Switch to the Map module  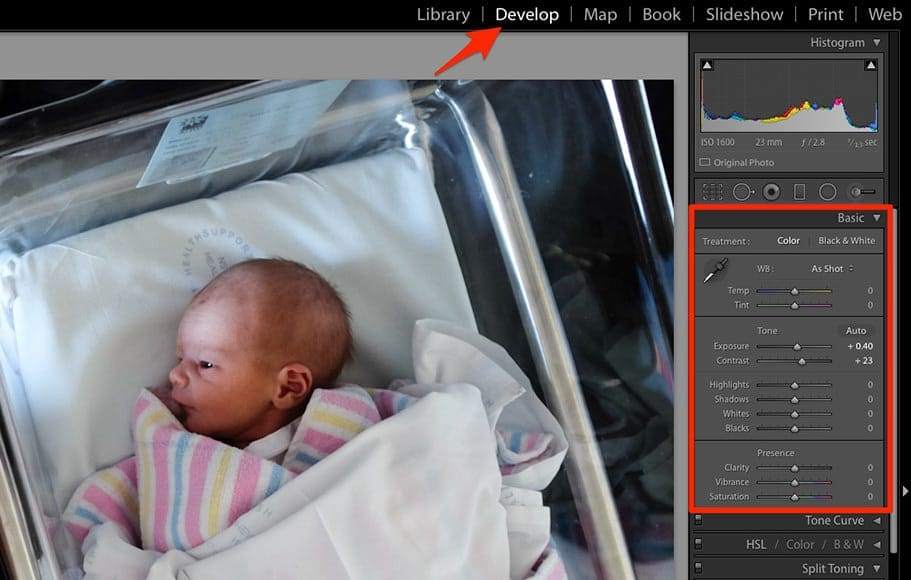[600, 15]
